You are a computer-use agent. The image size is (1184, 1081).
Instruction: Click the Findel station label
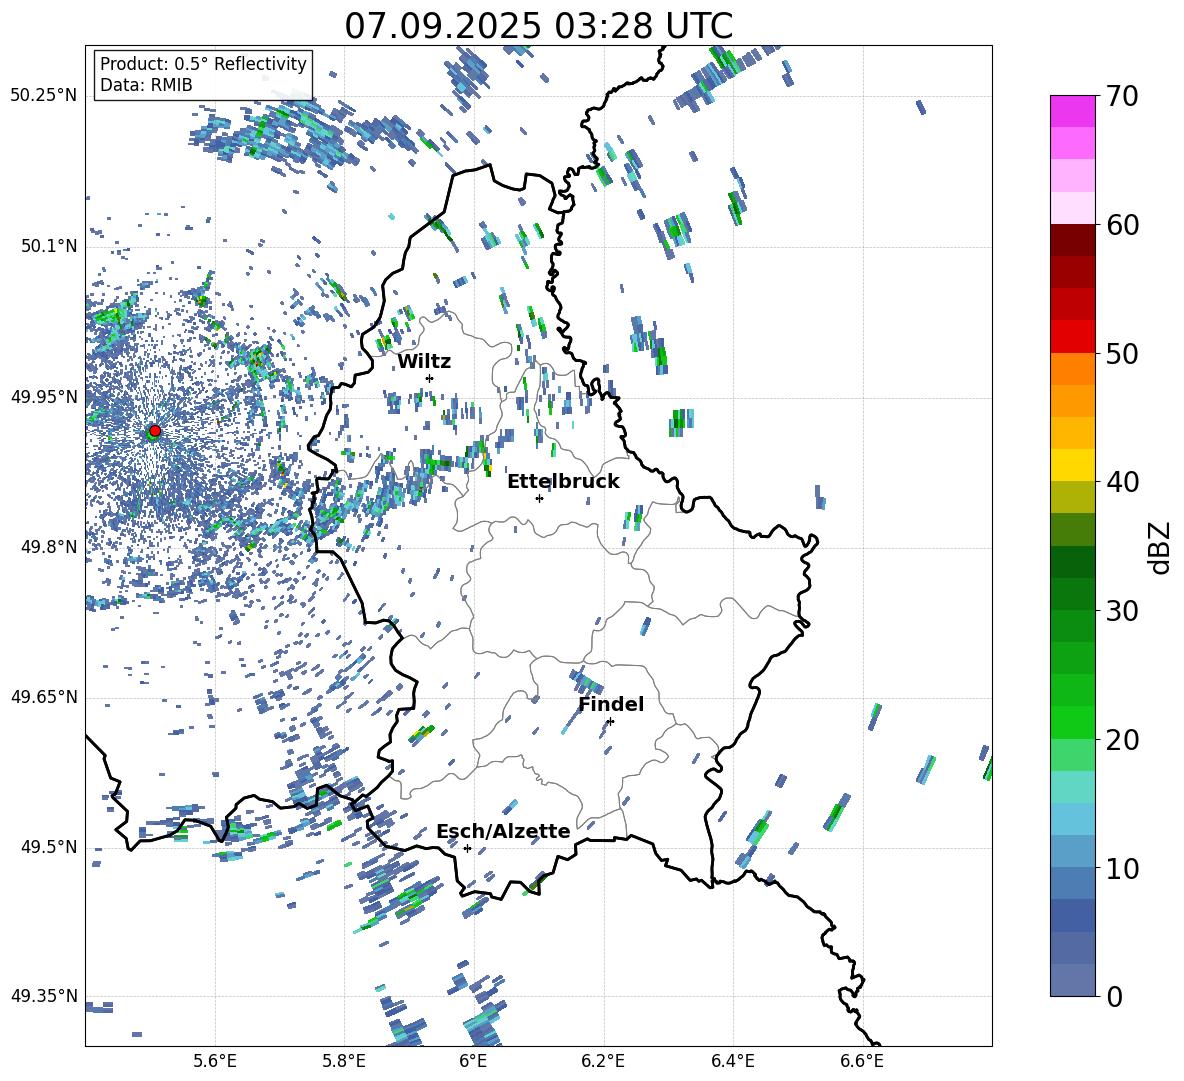pos(611,704)
